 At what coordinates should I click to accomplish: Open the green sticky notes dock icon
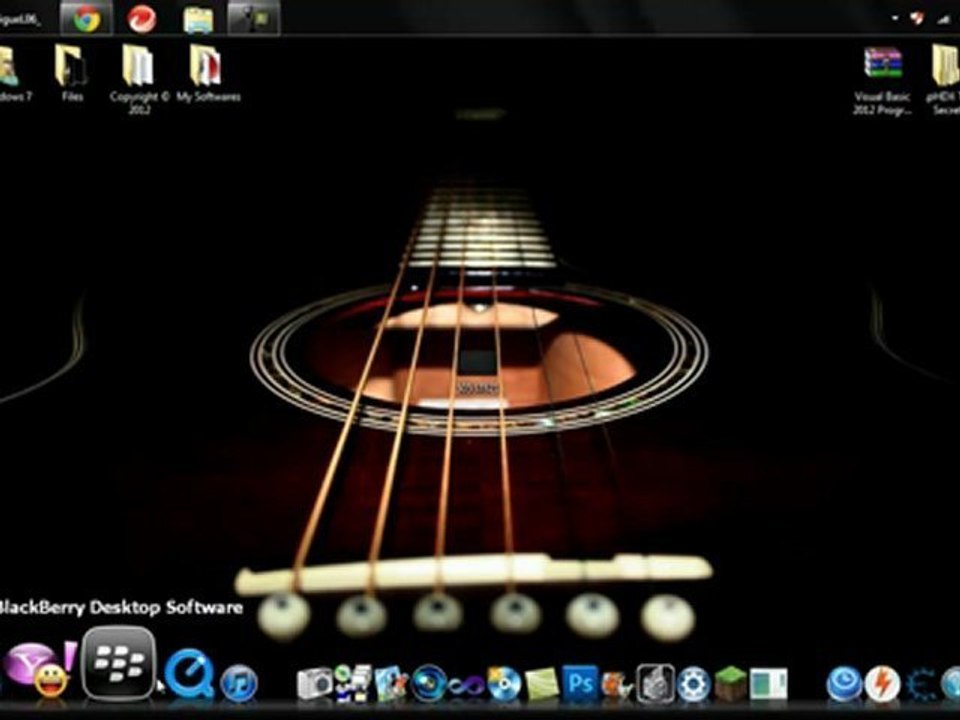tap(542, 684)
